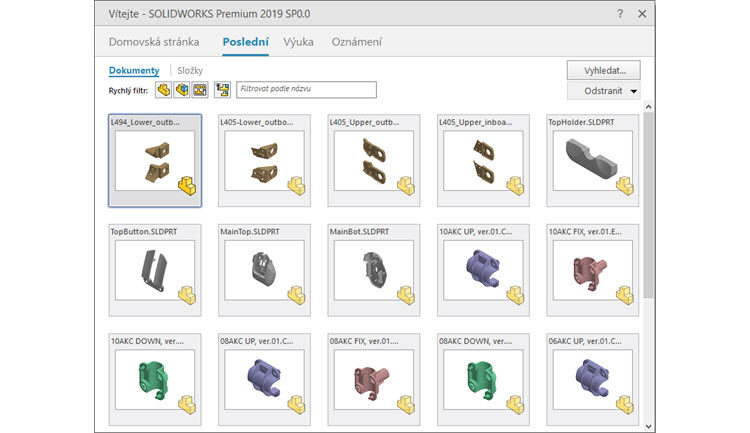Select the Složky view link

click(190, 70)
